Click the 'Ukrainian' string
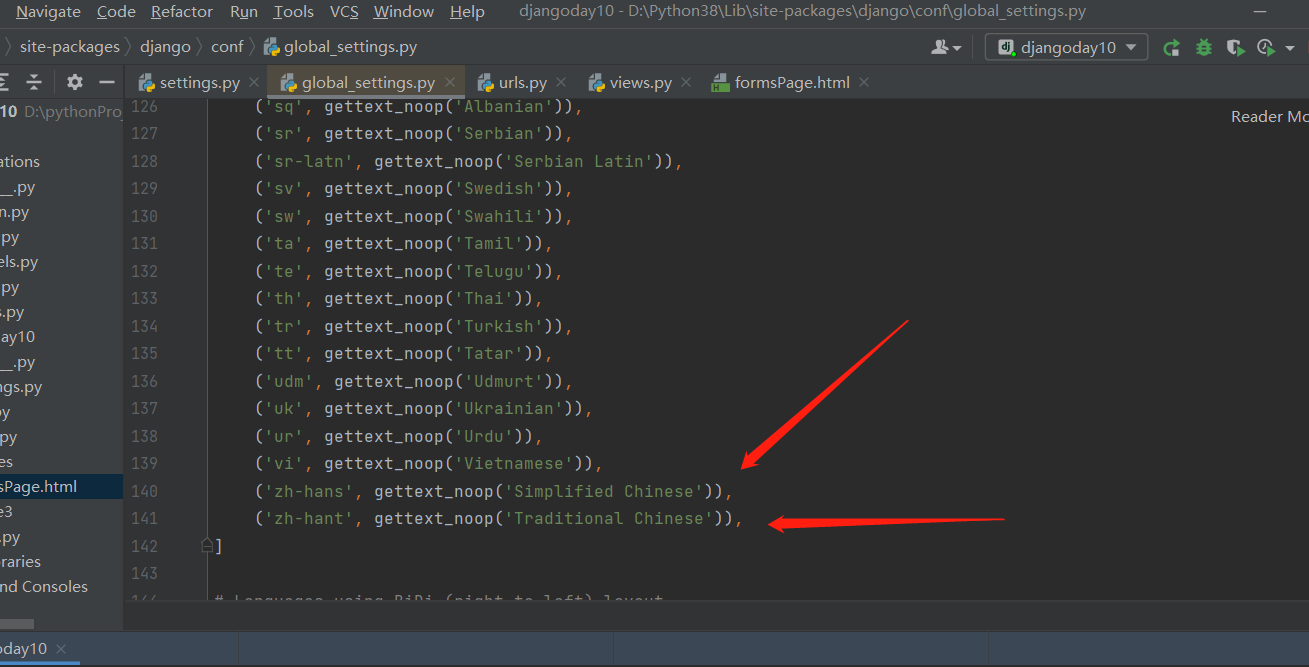 pos(508,408)
